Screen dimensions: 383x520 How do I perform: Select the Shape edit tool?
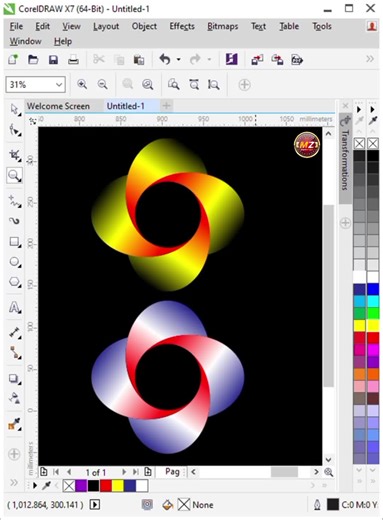point(14,130)
